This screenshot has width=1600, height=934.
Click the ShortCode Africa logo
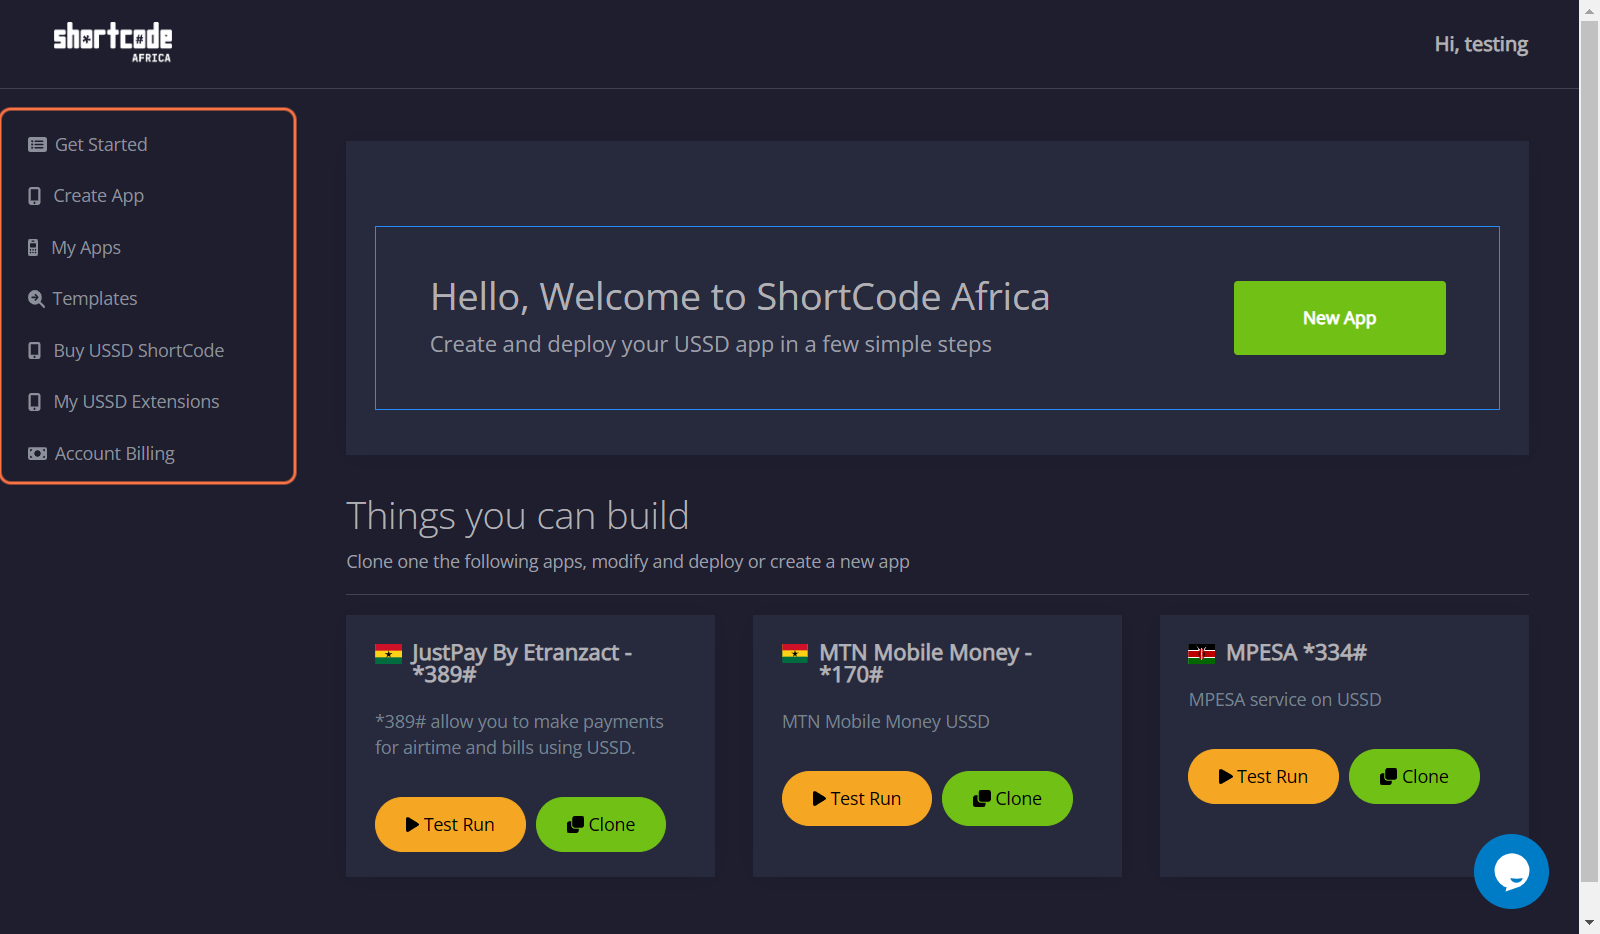(x=113, y=43)
